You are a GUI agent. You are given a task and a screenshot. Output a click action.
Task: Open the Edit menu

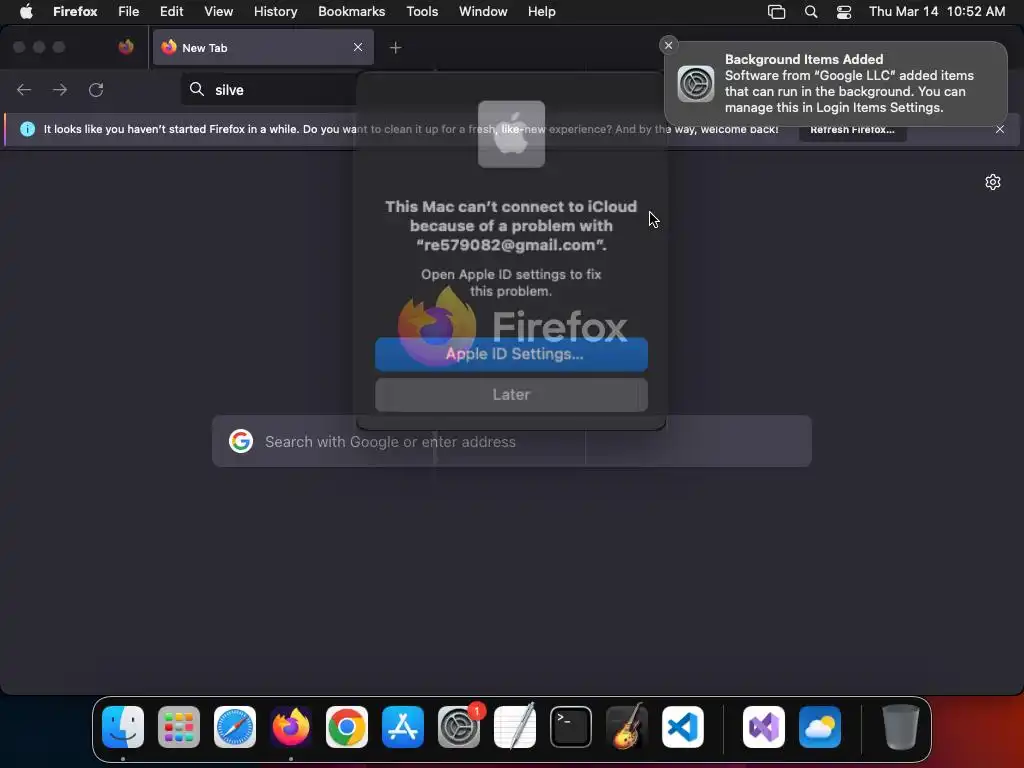click(x=172, y=12)
